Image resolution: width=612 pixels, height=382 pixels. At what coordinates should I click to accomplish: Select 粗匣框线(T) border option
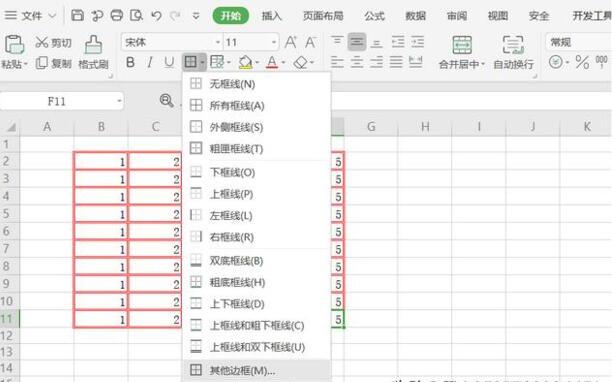pyautogui.click(x=257, y=149)
